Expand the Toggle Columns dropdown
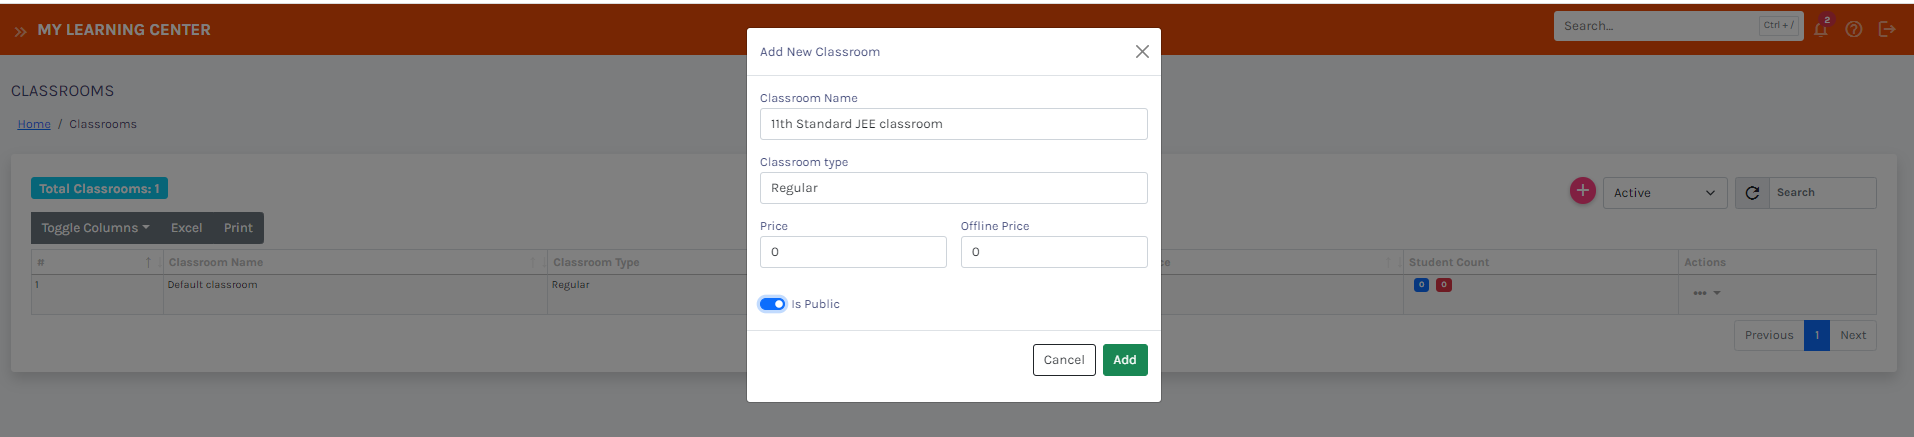 95,228
